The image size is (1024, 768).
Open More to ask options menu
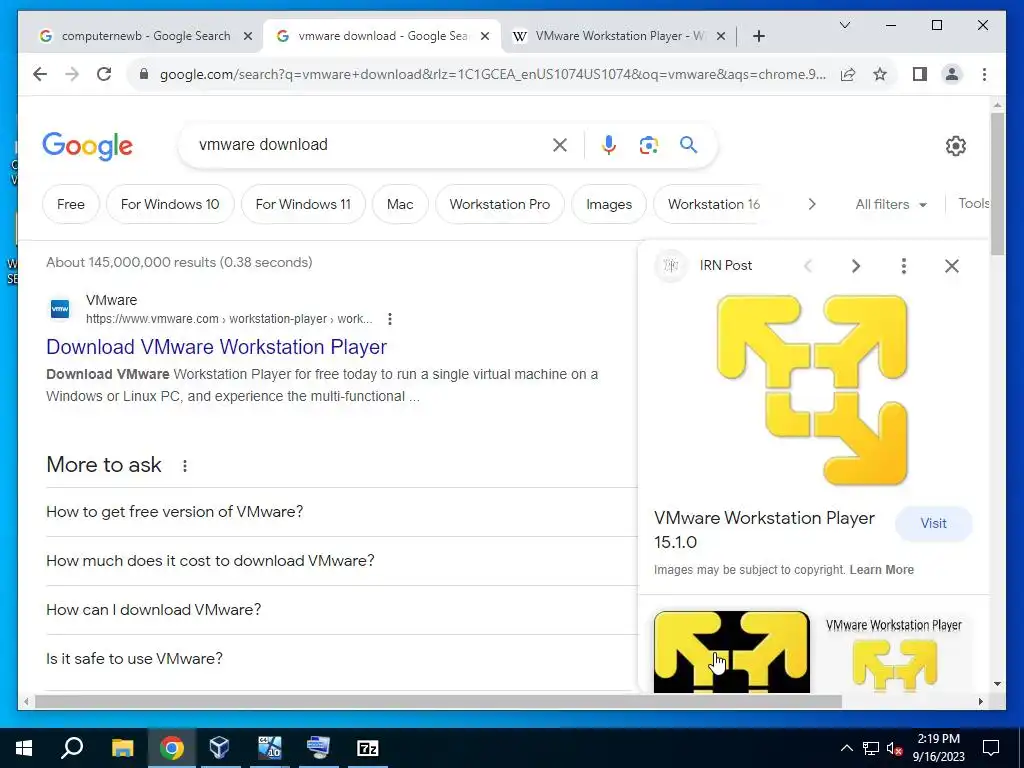coord(185,466)
